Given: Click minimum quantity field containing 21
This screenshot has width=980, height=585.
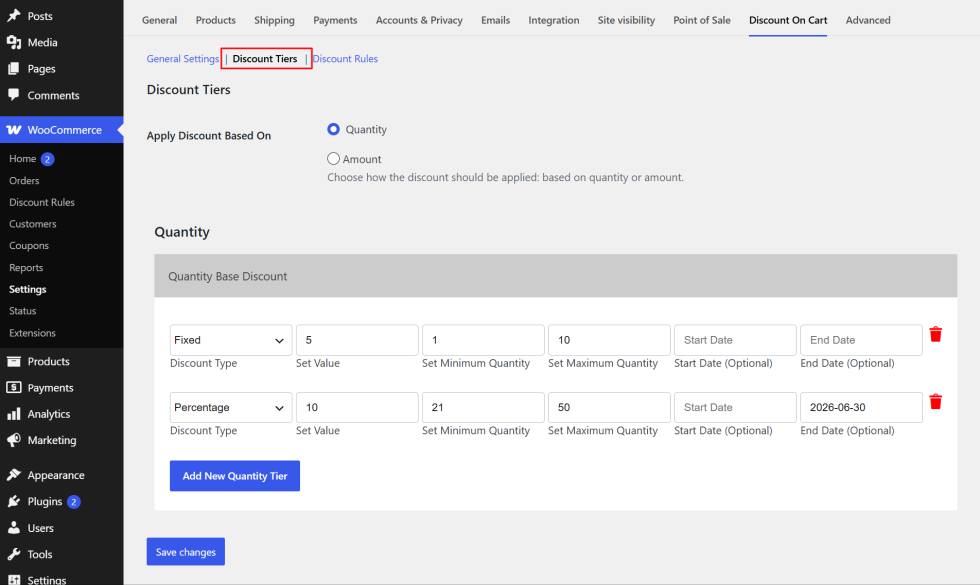Looking at the screenshot, I should (483, 408).
